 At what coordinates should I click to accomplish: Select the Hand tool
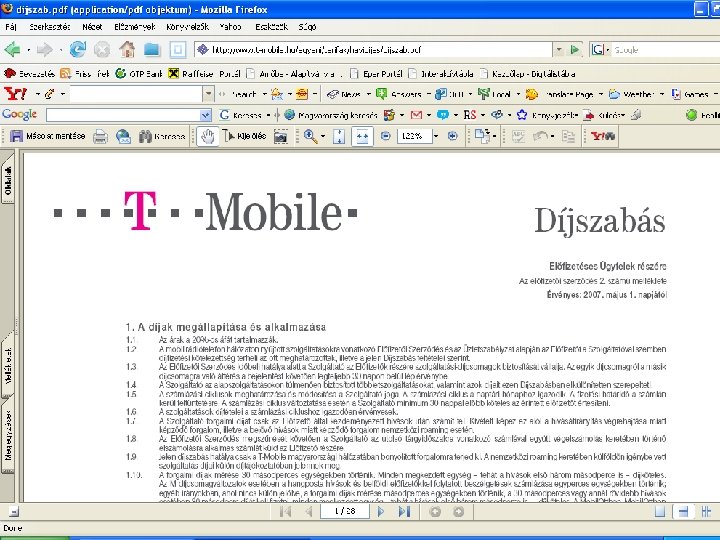pyautogui.click(x=208, y=136)
